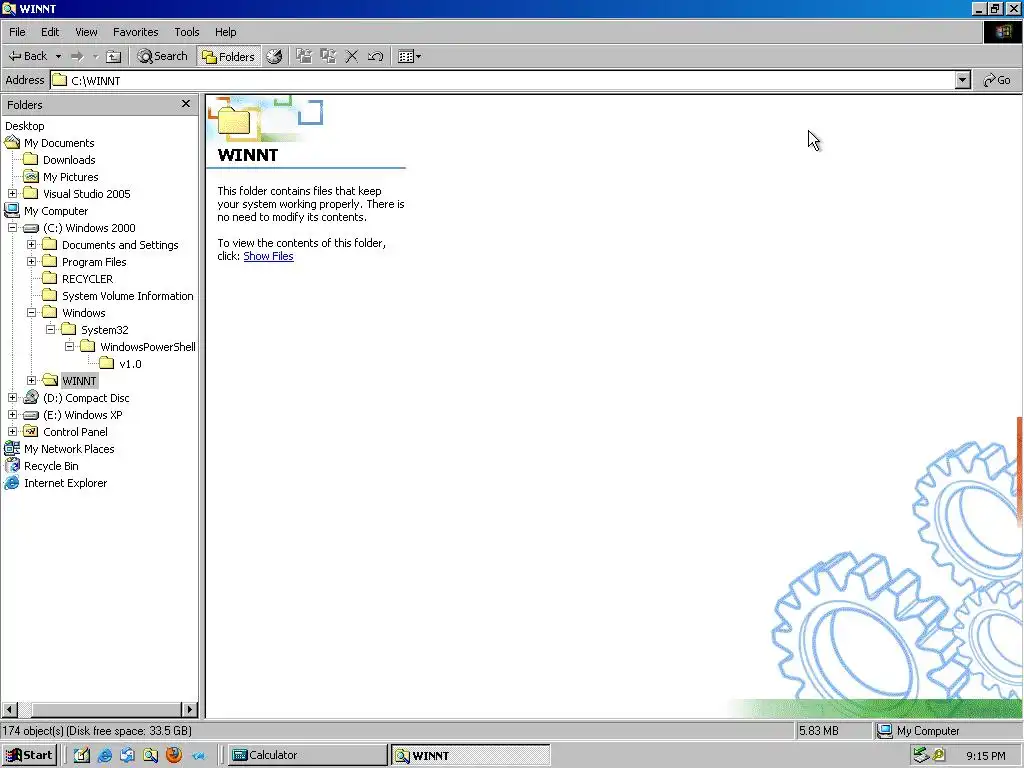Select My Computer in the tree
Screen dimensions: 1024x768
pos(56,211)
